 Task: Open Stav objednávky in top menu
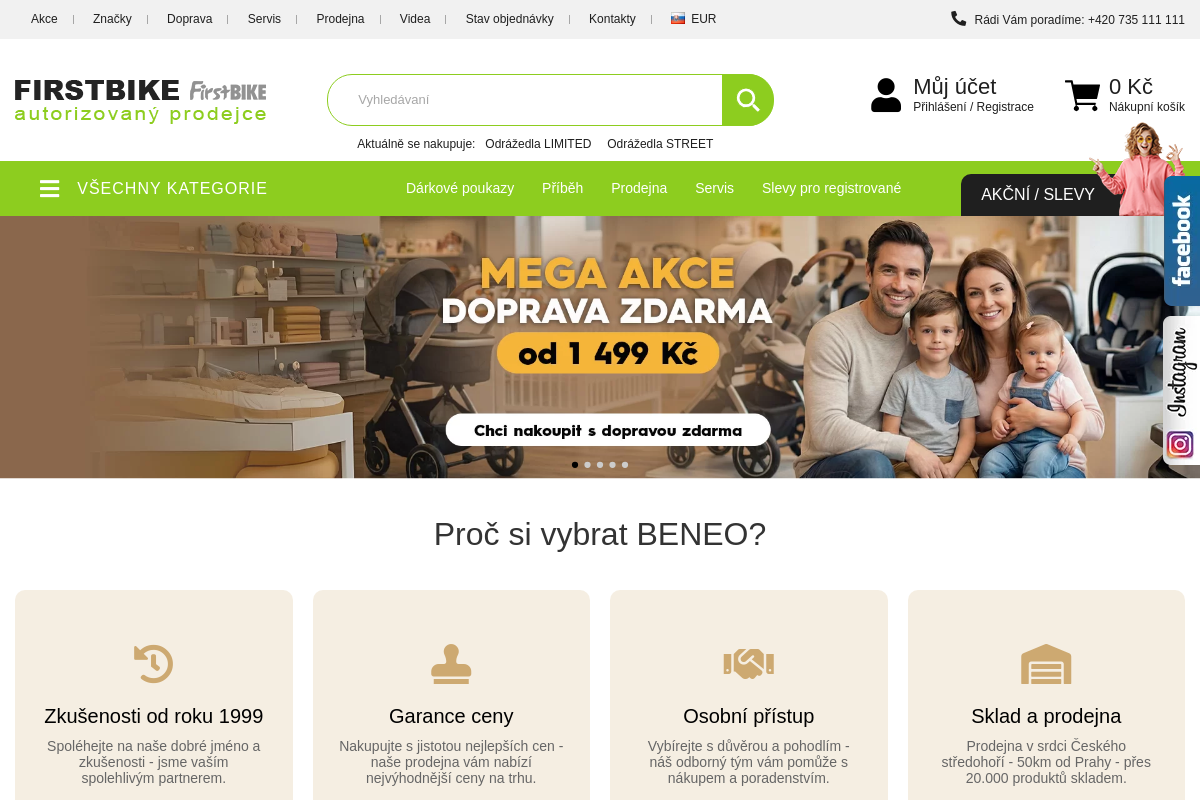pyautogui.click(x=509, y=19)
